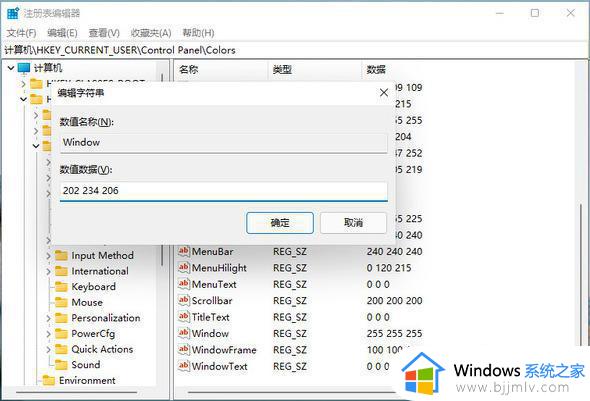Click the Keyboard folder icon
Viewport: 590px width, 401px height.
point(61,287)
